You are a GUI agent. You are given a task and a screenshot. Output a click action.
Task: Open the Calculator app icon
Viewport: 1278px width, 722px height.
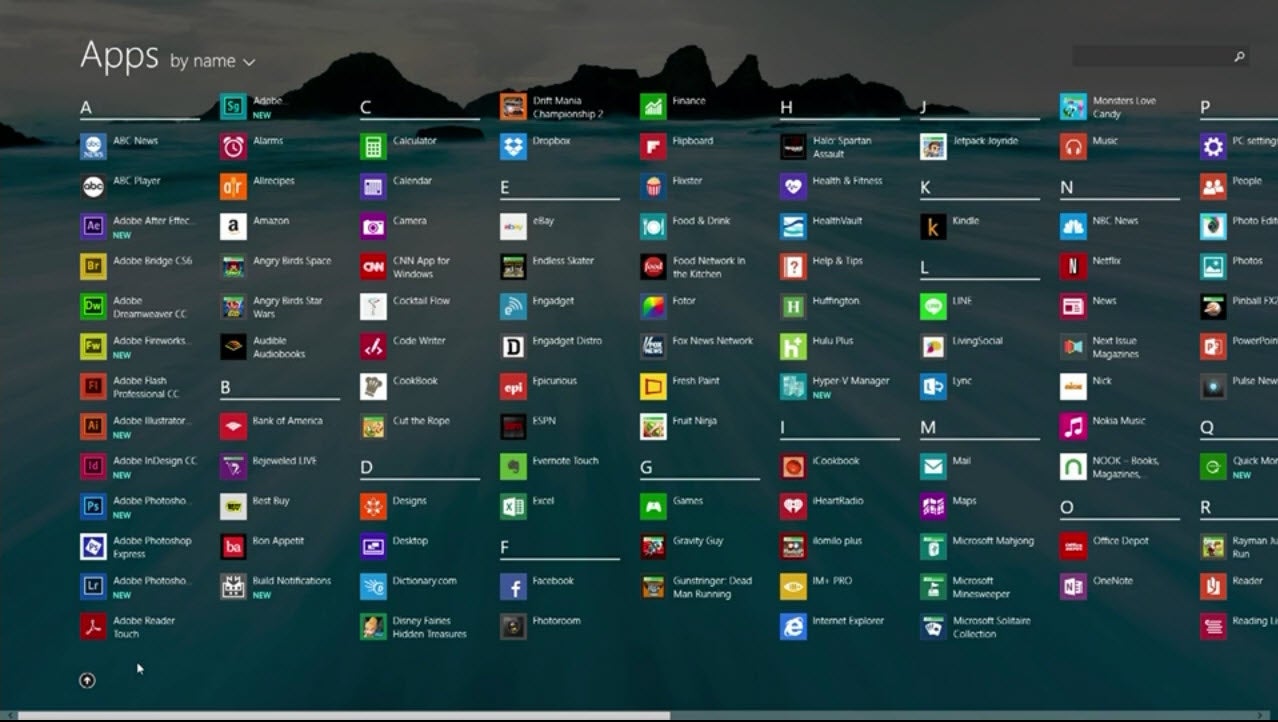coord(373,147)
